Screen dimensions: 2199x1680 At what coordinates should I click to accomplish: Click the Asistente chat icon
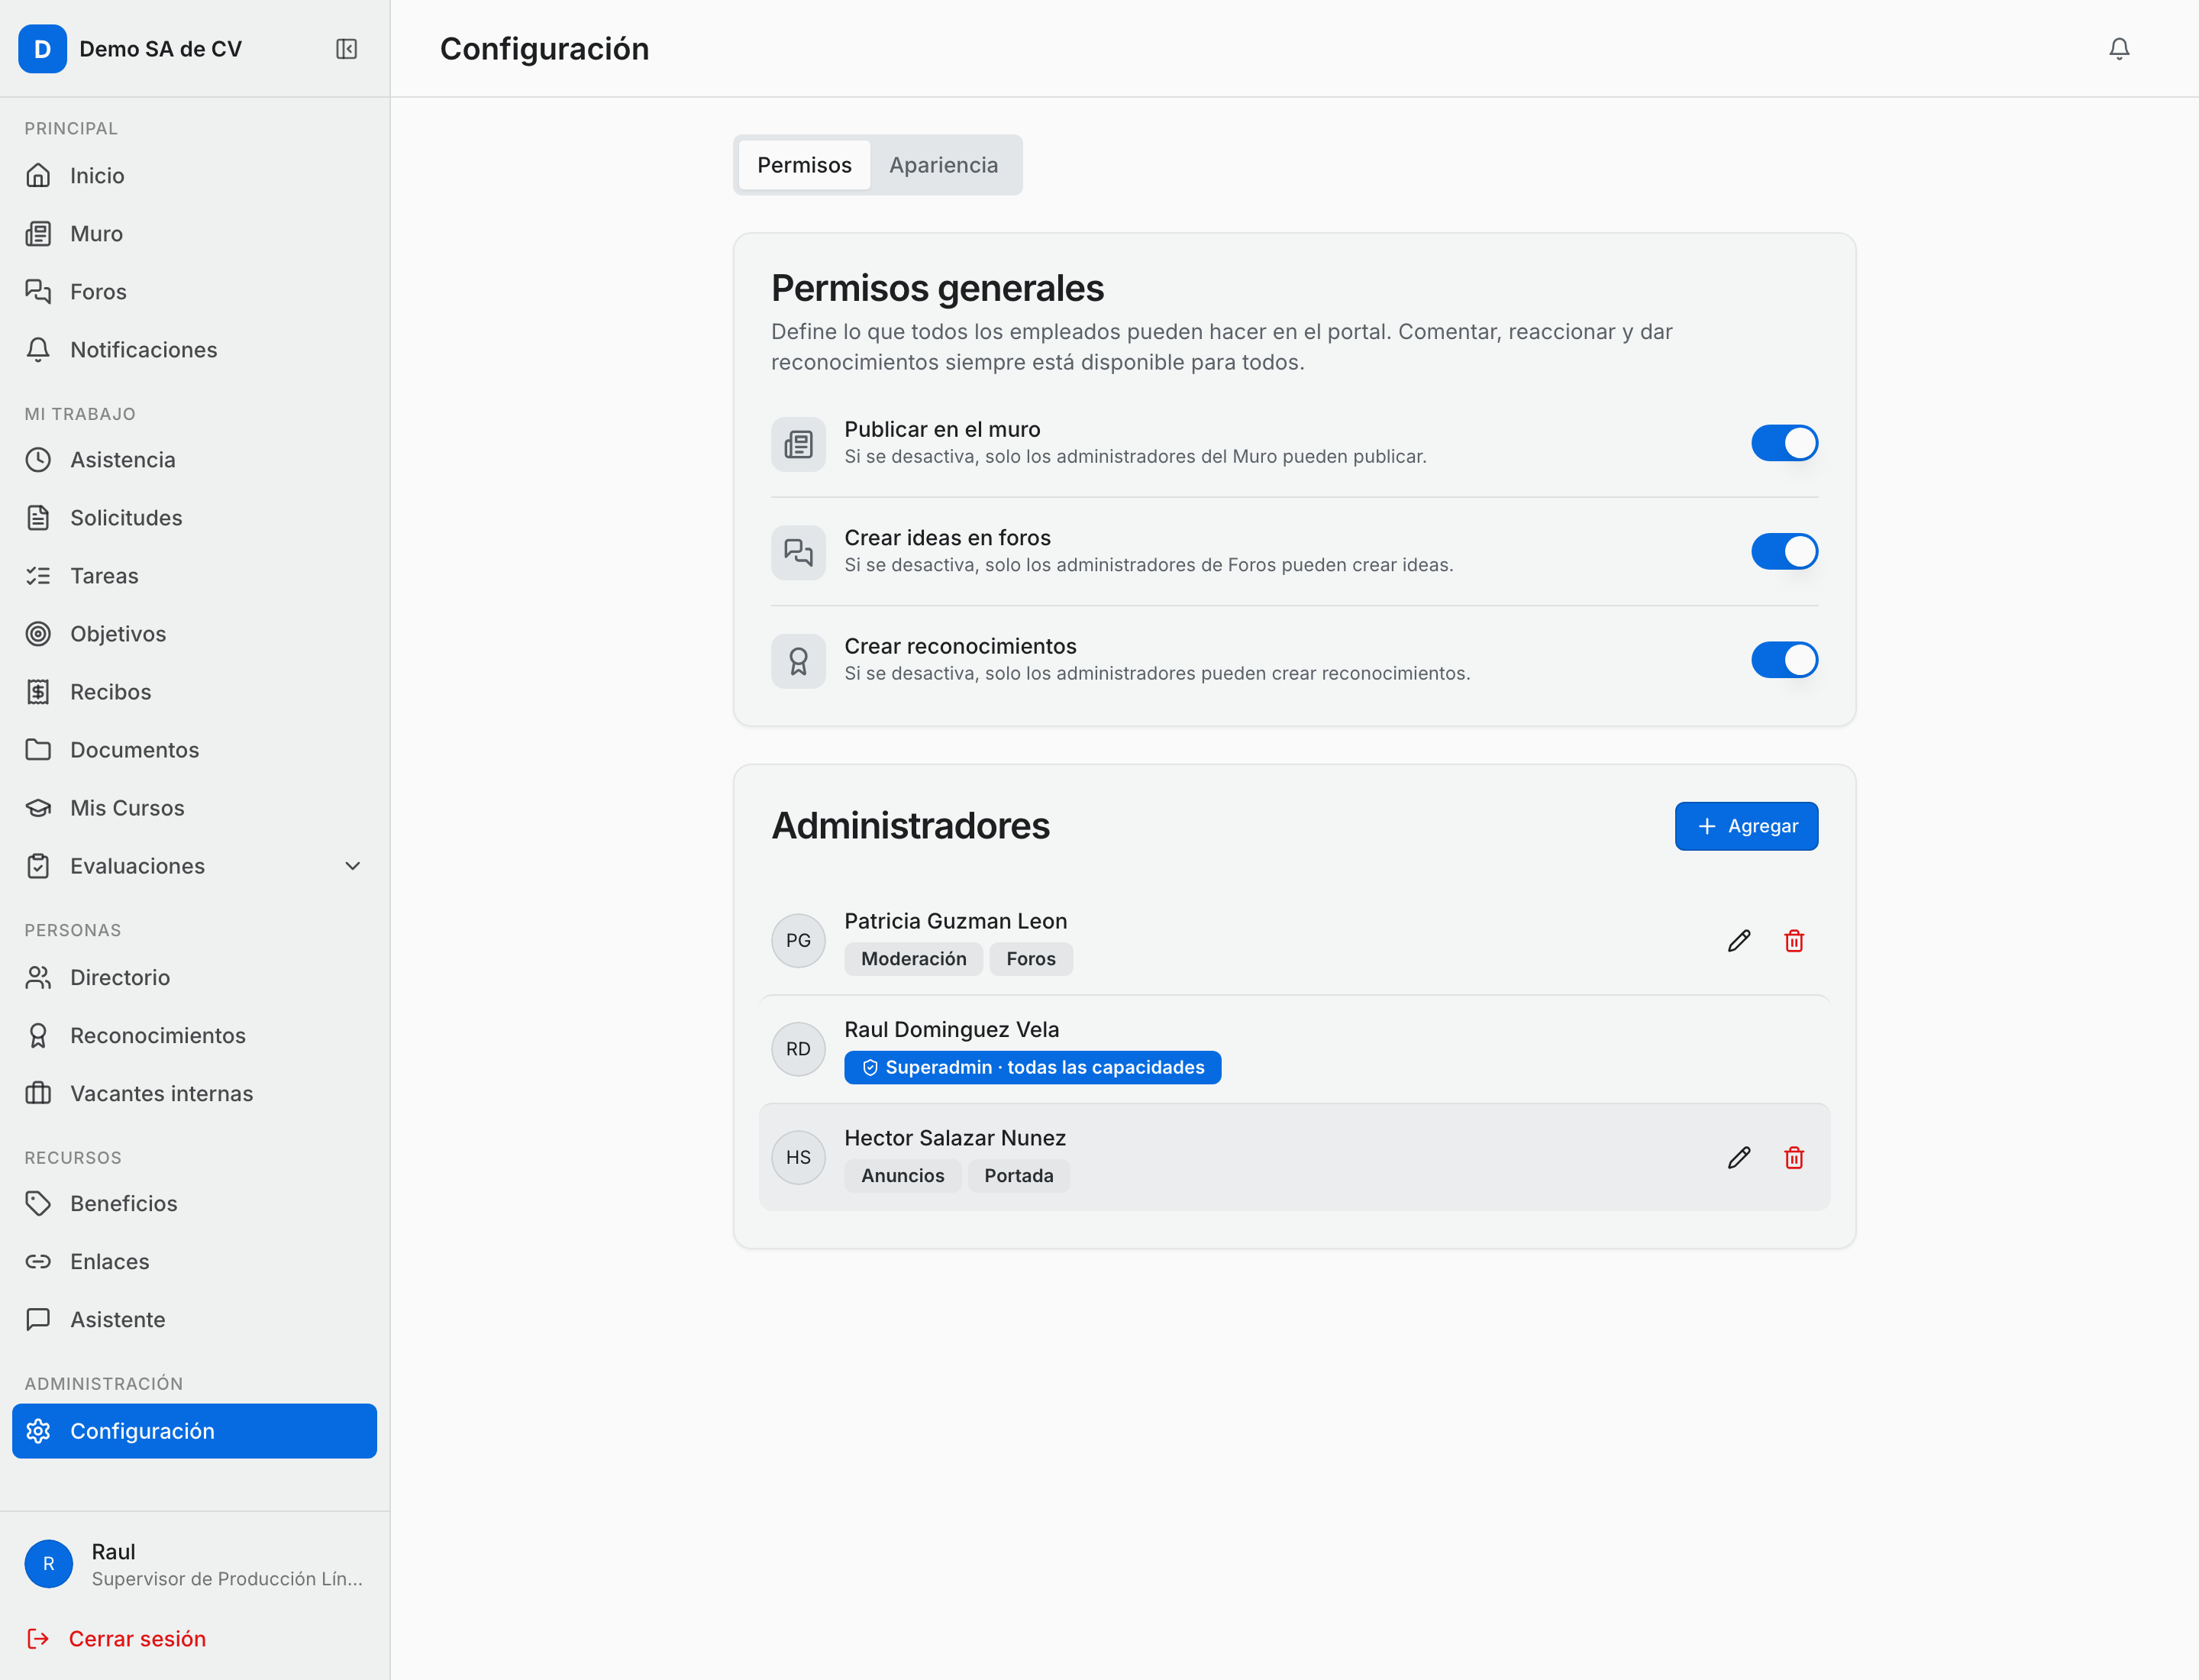(38, 1319)
